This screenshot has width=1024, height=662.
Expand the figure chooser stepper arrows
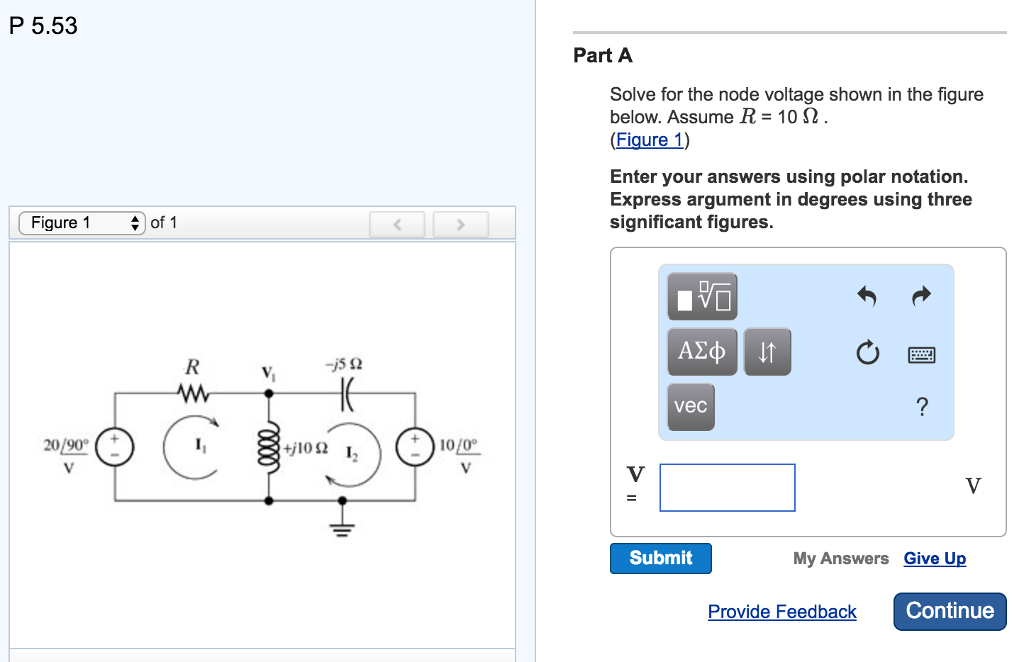136,222
